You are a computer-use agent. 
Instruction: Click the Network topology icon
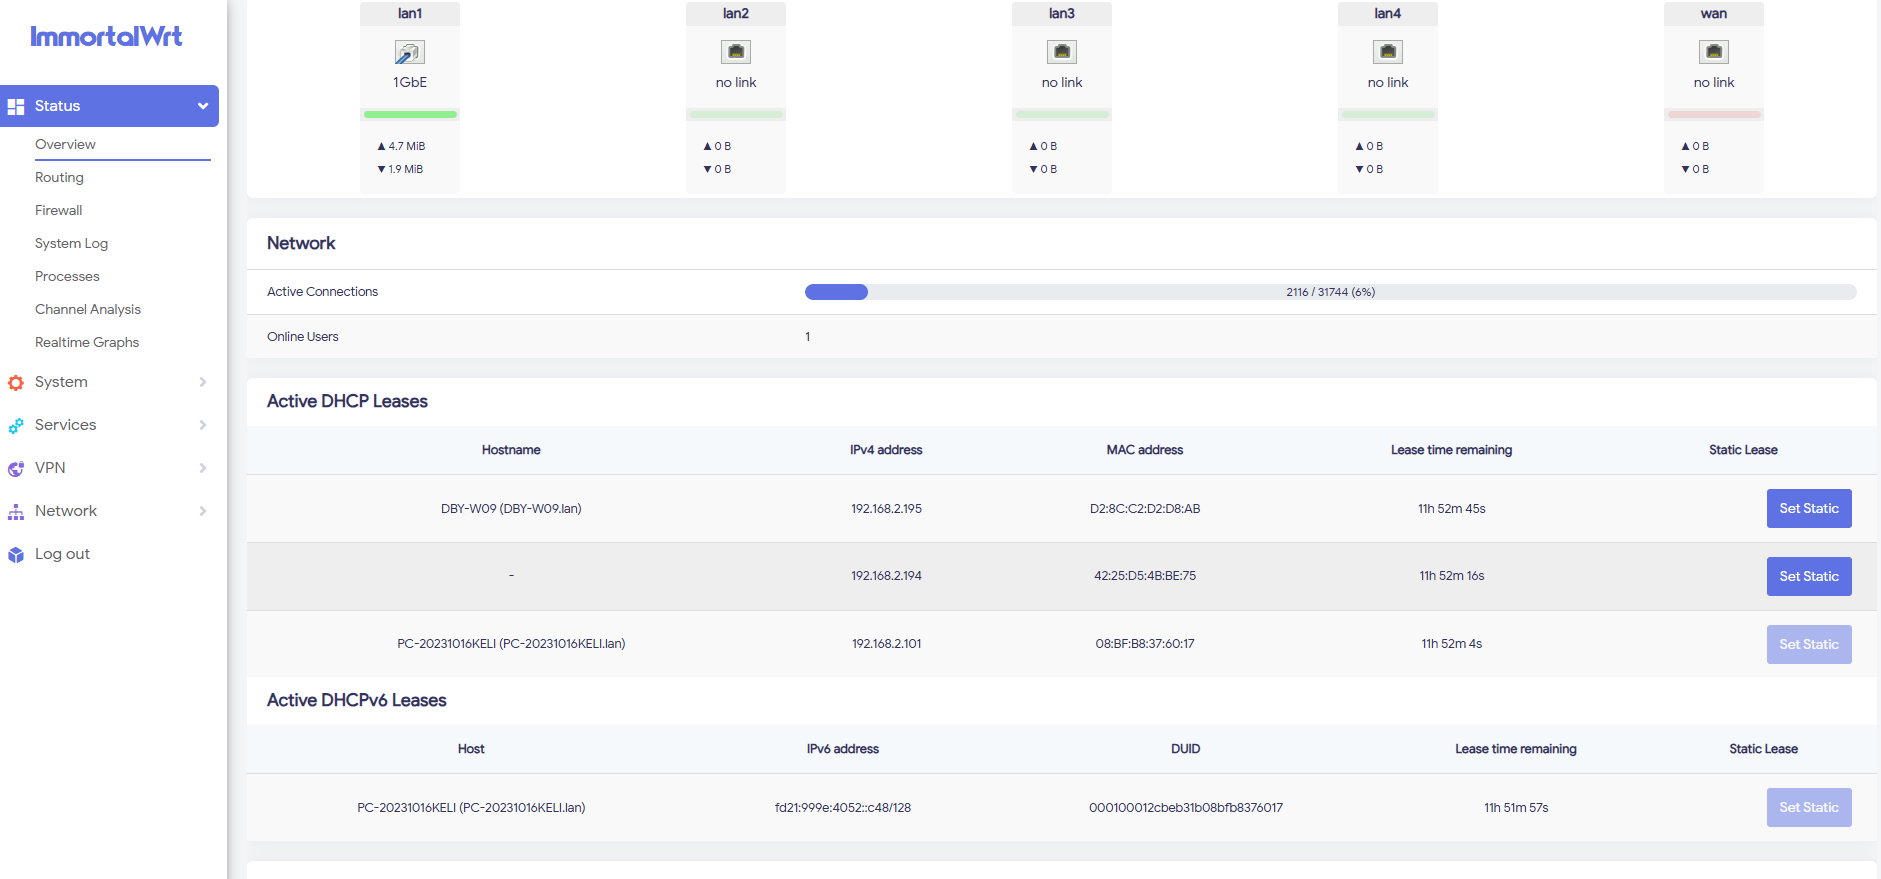(x=16, y=511)
